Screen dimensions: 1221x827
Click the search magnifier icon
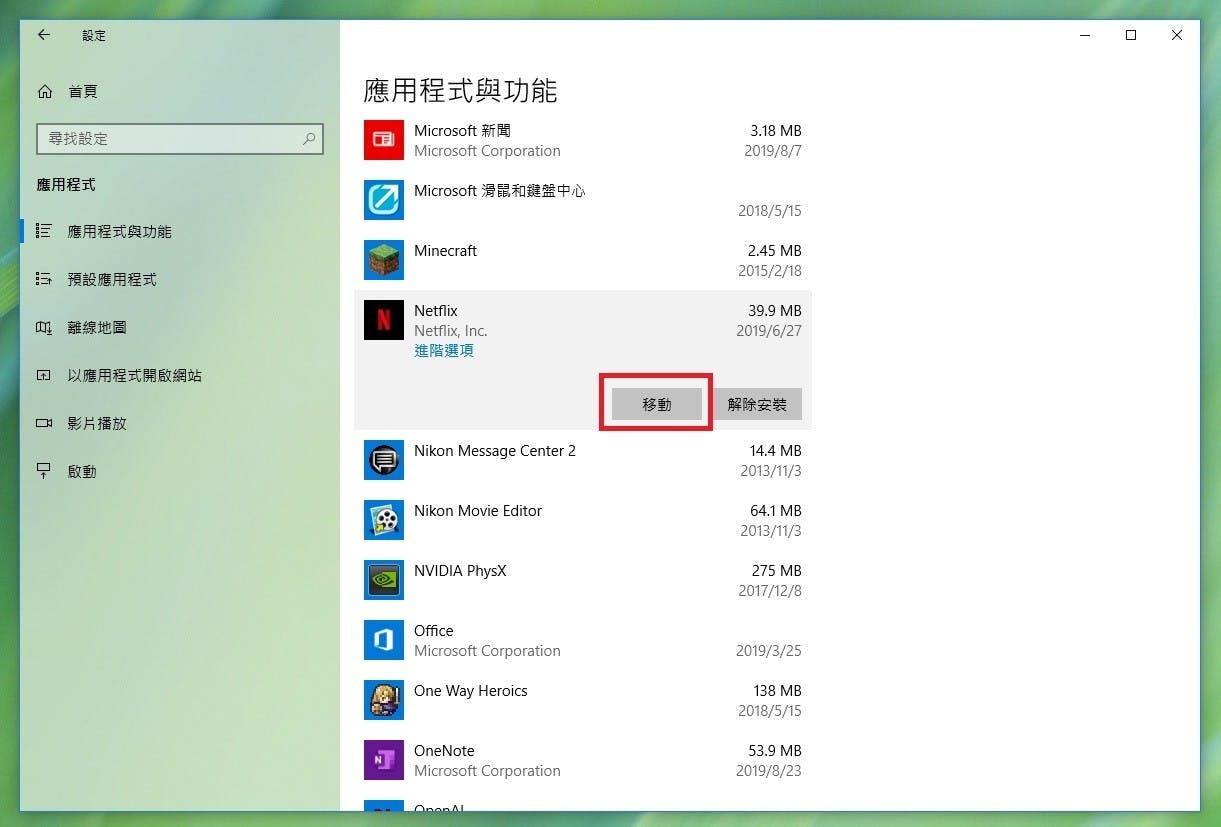click(309, 139)
